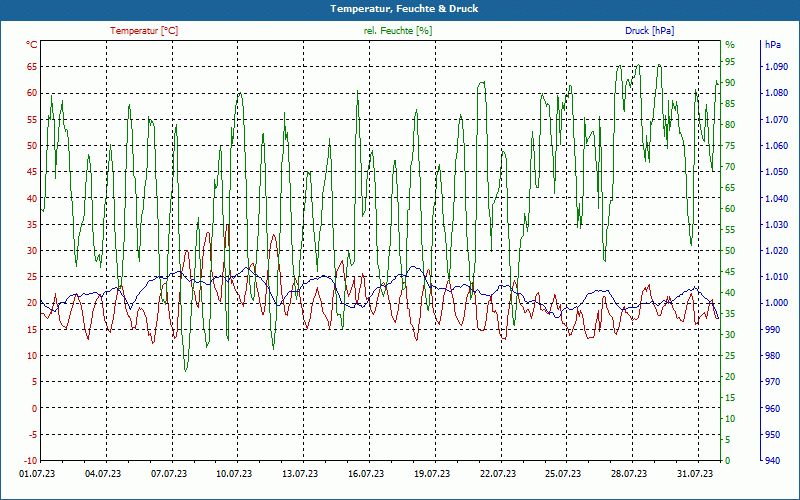The image size is (800, 500).
Task: Click date label "25.07.23" on time axis
Action: click(563, 474)
